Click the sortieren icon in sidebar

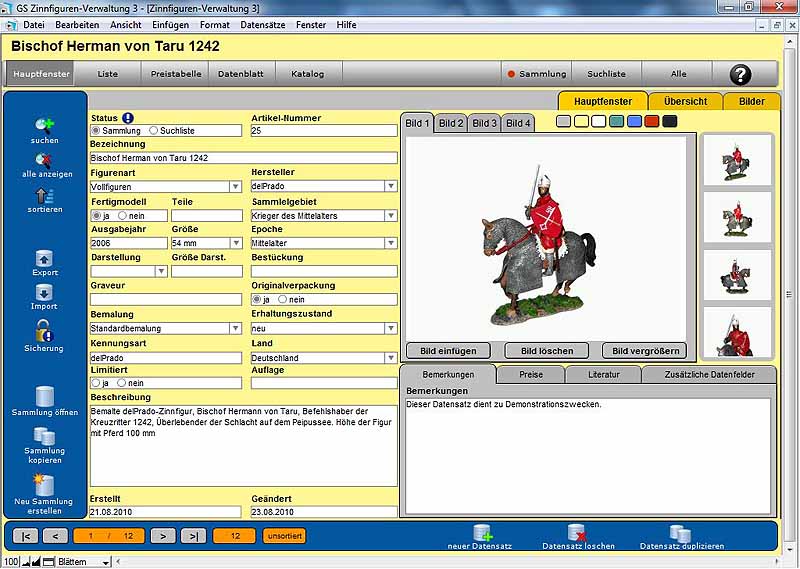click(44, 195)
